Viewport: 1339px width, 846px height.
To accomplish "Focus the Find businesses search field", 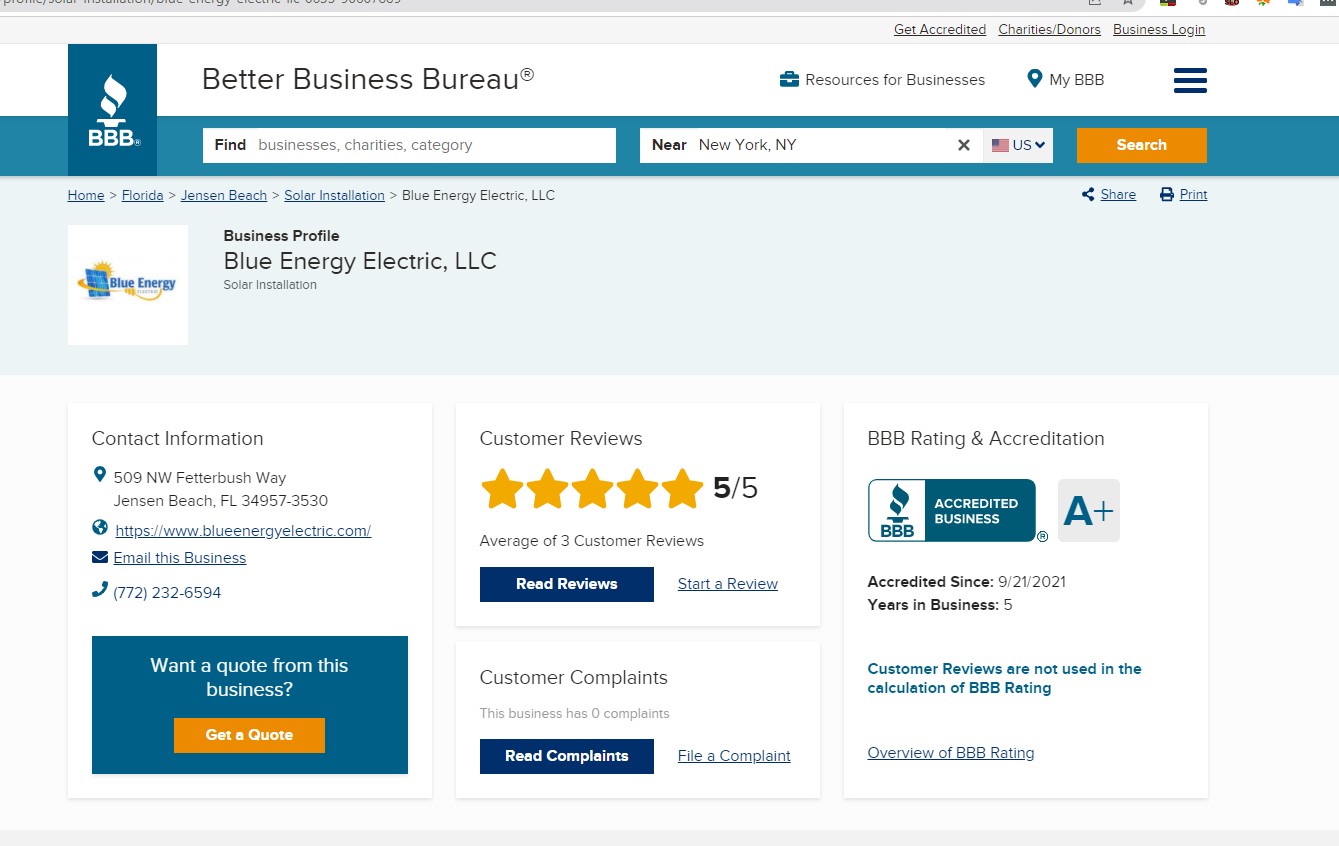I will [x=409, y=145].
